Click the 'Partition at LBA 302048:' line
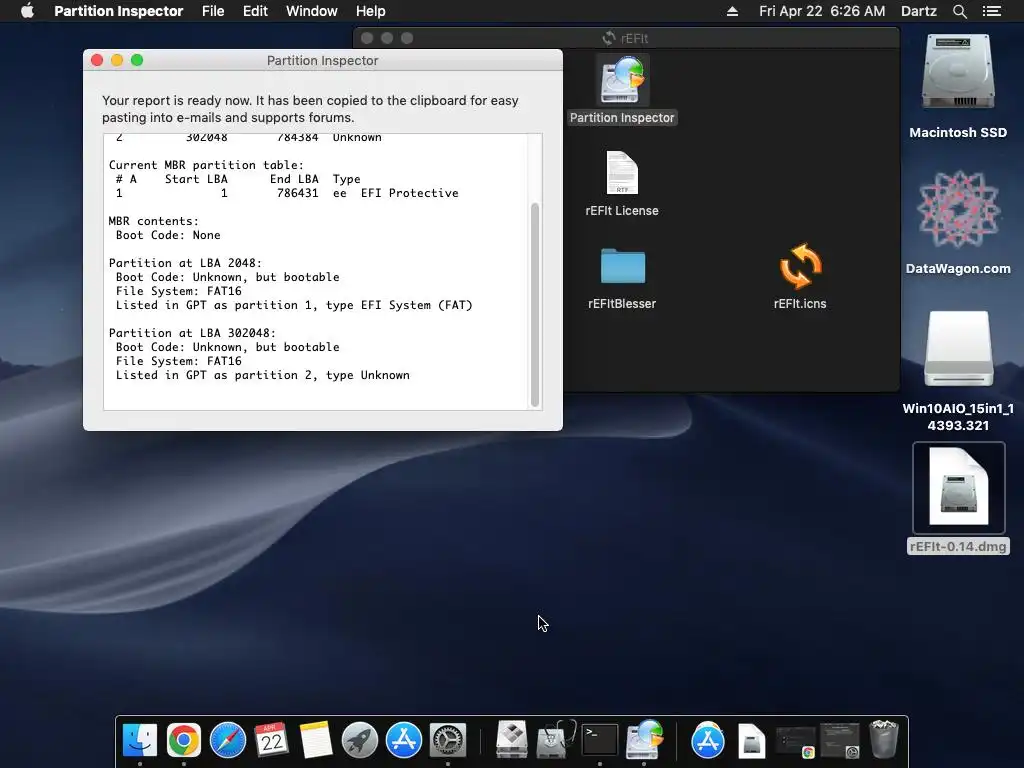This screenshot has width=1024, height=768. pos(192,333)
